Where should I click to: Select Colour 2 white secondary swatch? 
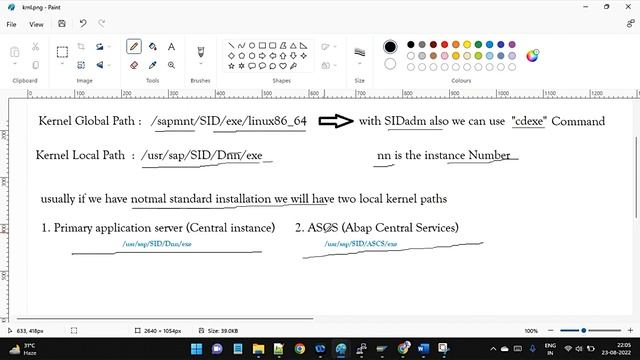tap(390, 64)
